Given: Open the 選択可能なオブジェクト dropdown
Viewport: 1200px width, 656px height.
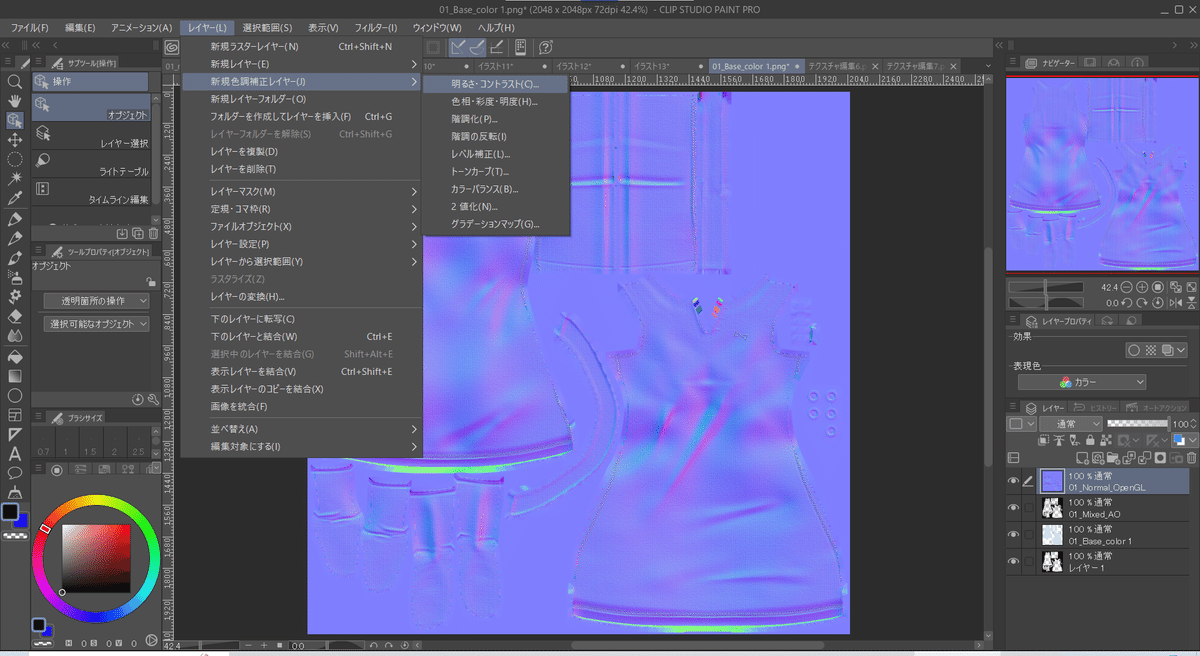Looking at the screenshot, I should coord(97,323).
